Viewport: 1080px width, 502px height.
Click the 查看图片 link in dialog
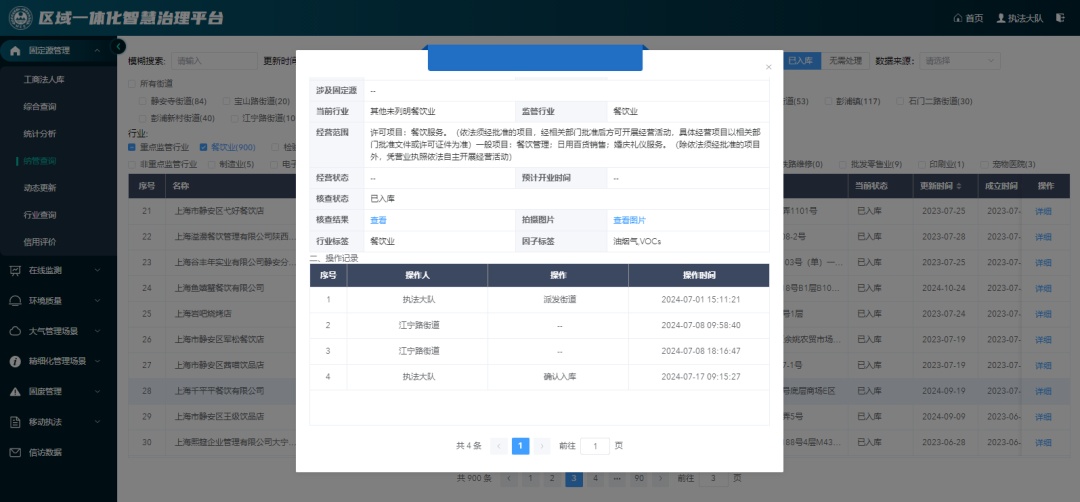coord(629,220)
